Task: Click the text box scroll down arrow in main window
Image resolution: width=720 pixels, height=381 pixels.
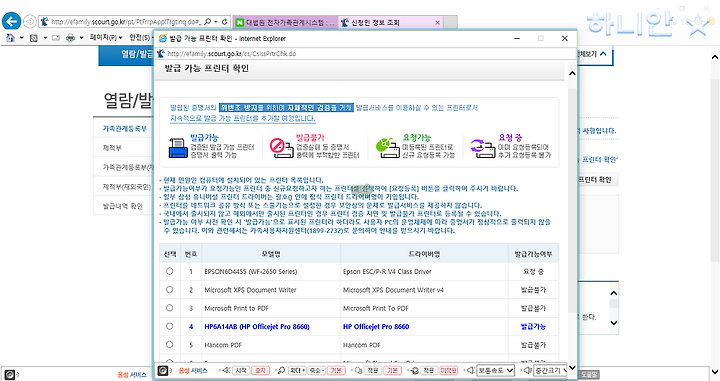Action: coord(613,323)
